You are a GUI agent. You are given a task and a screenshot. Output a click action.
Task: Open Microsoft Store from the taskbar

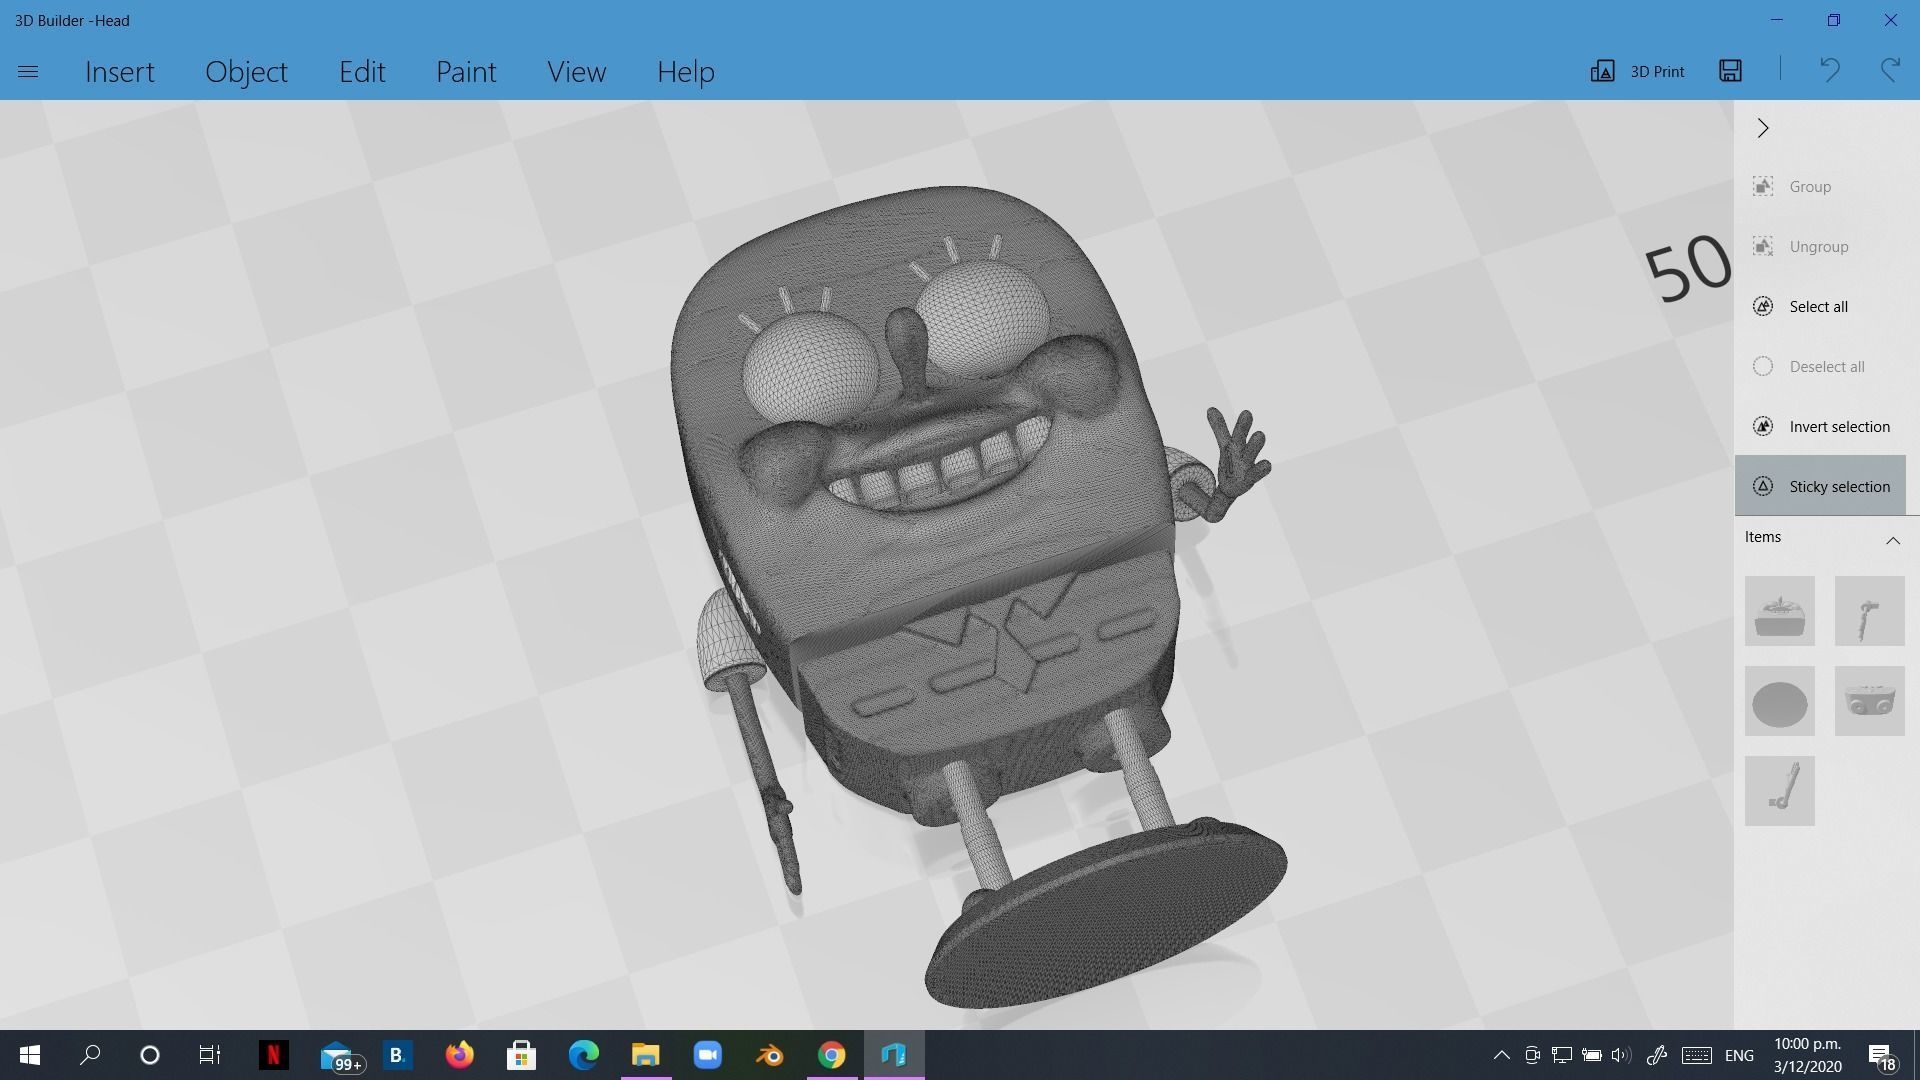tap(521, 1055)
